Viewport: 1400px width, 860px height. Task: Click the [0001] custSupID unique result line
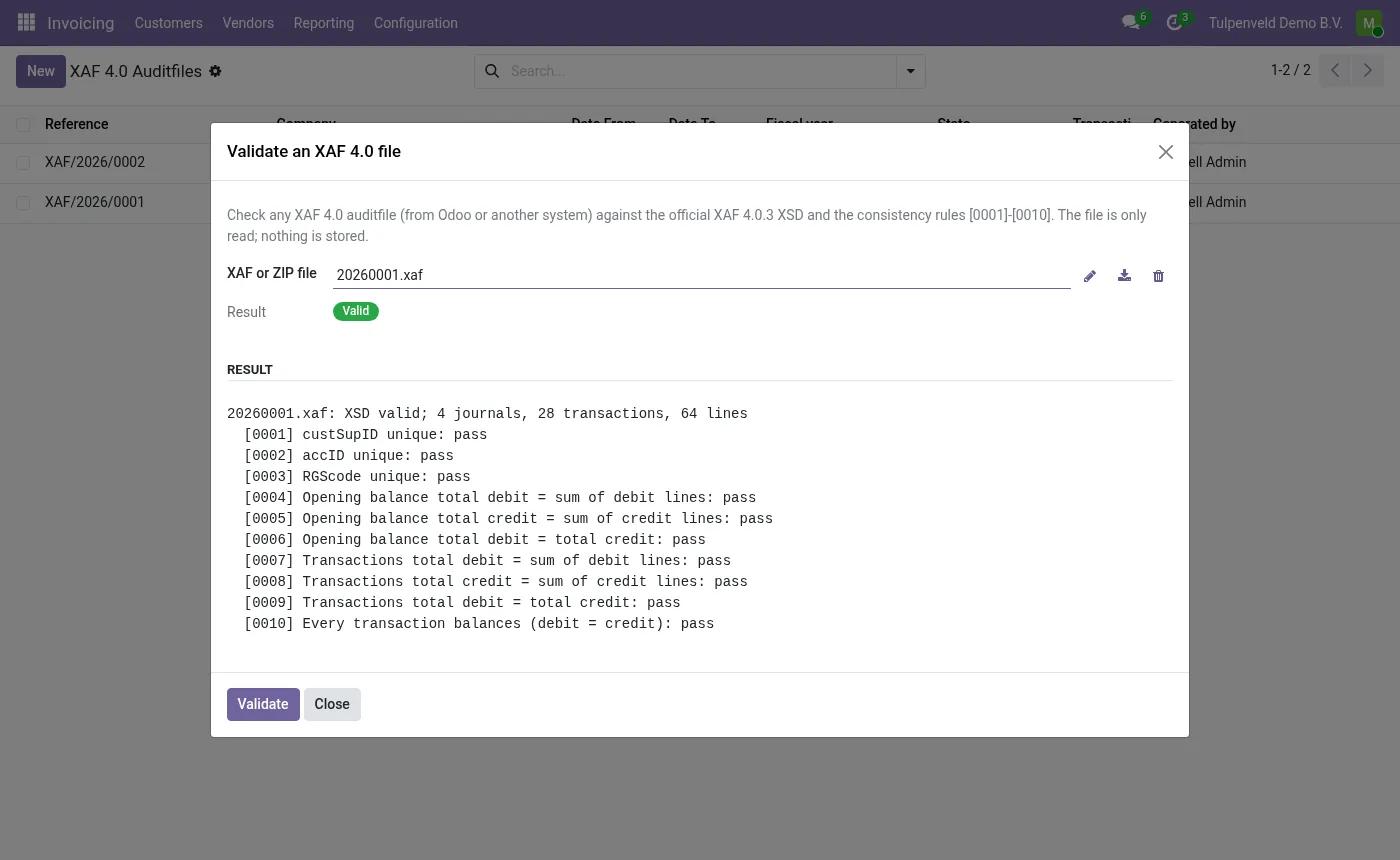pos(366,435)
